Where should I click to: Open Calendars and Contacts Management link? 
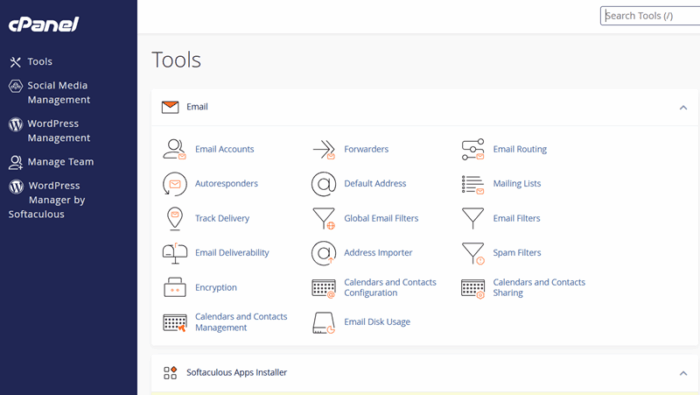[x=241, y=322]
